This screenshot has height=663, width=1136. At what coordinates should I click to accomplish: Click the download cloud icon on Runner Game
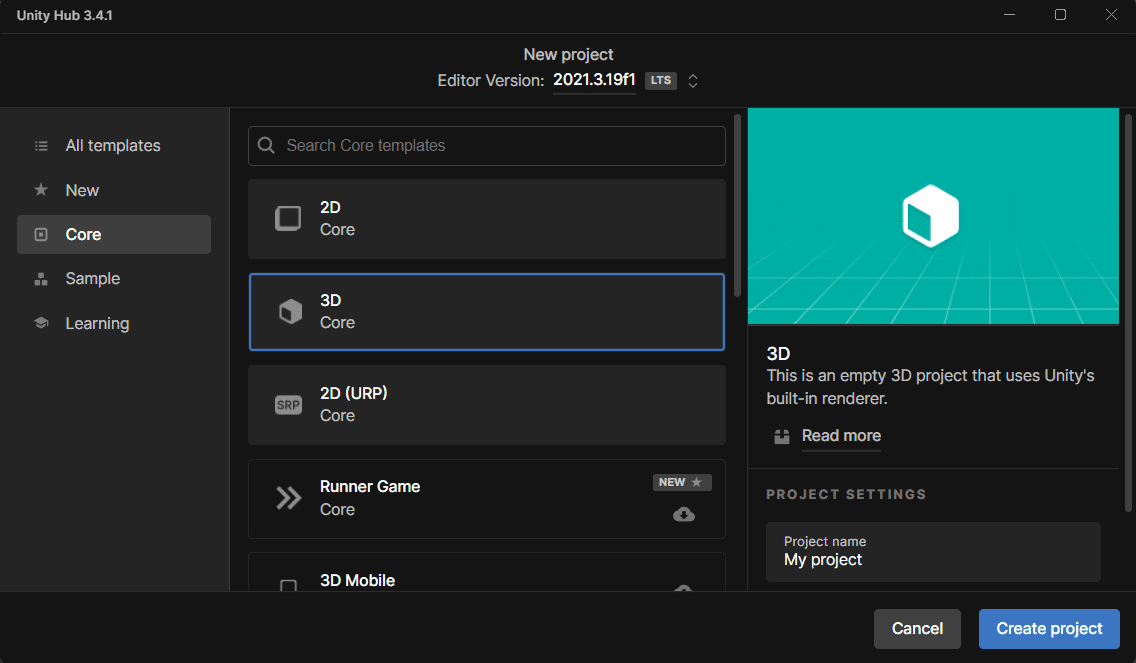coord(683,514)
